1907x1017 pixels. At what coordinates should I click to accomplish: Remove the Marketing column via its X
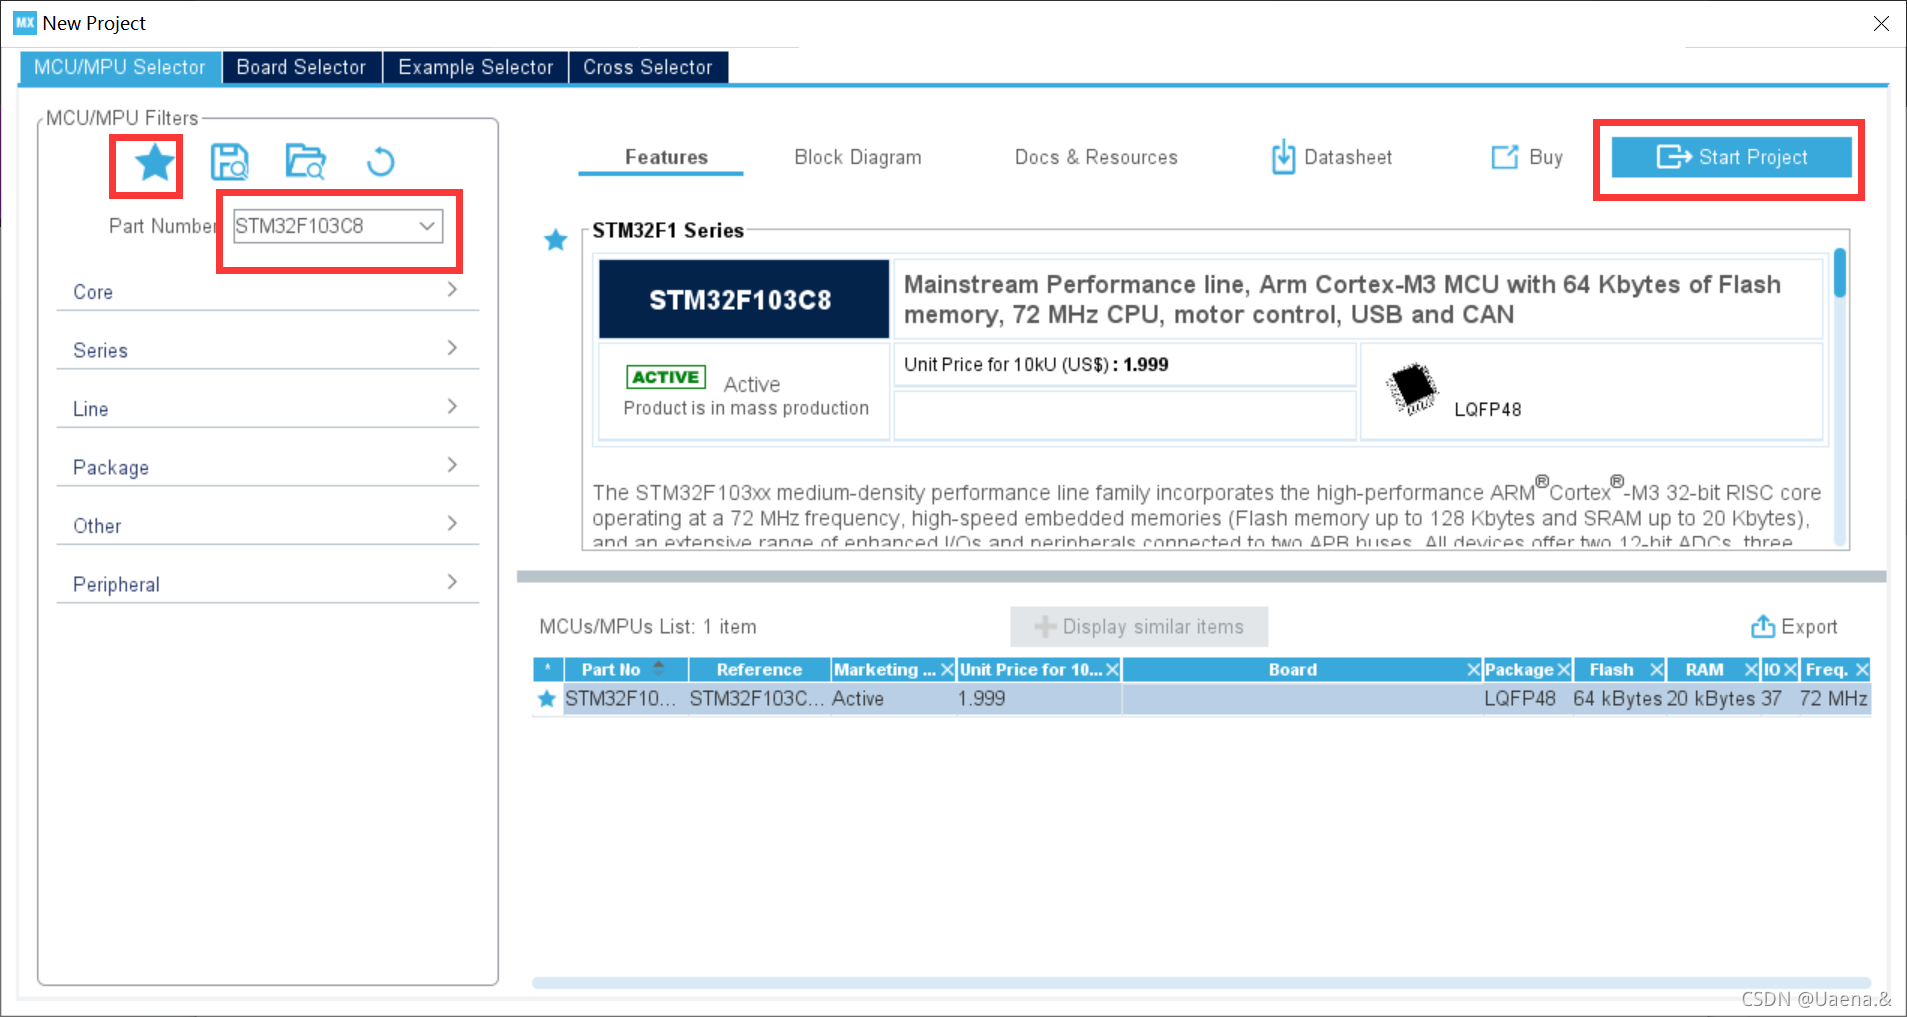(x=947, y=670)
